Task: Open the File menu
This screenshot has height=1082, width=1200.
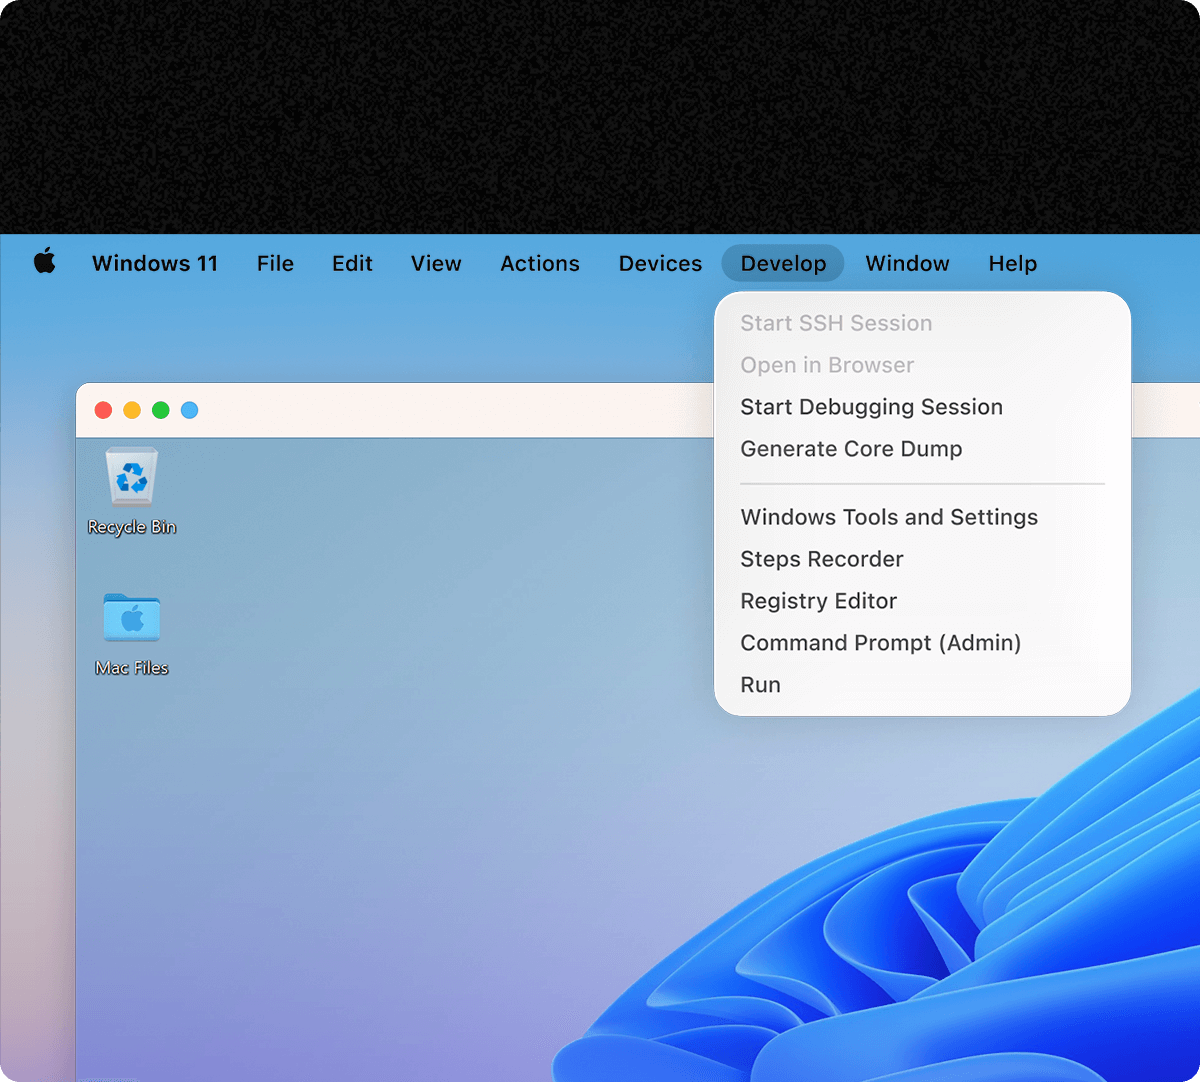Action: click(x=275, y=264)
